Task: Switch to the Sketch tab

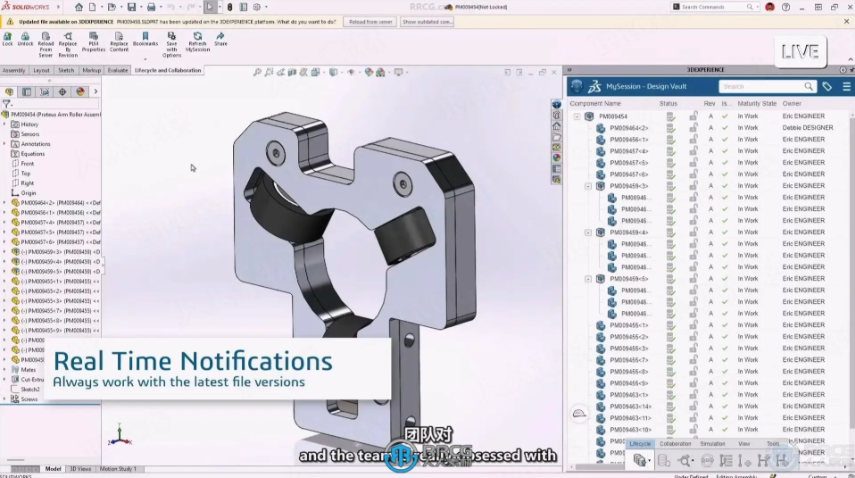Action: pos(66,70)
